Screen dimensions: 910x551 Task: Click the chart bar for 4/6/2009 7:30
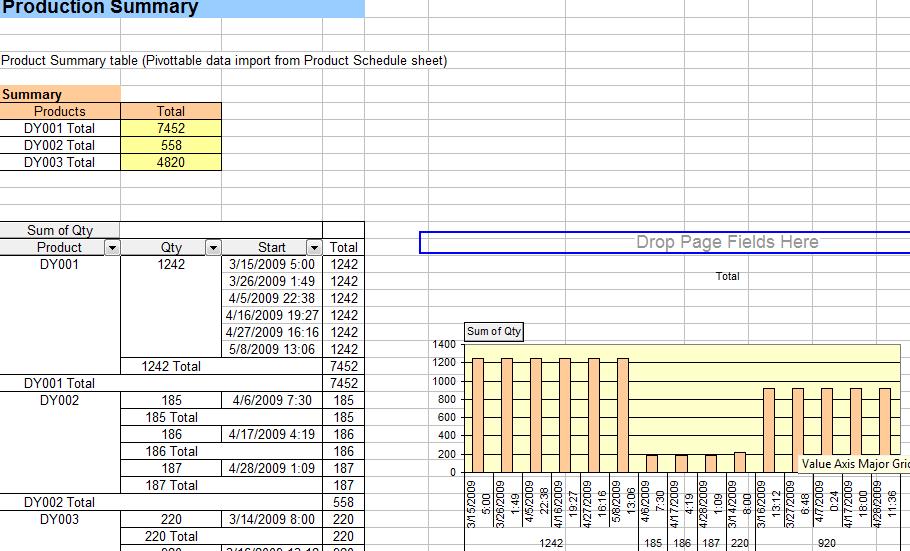(x=652, y=463)
